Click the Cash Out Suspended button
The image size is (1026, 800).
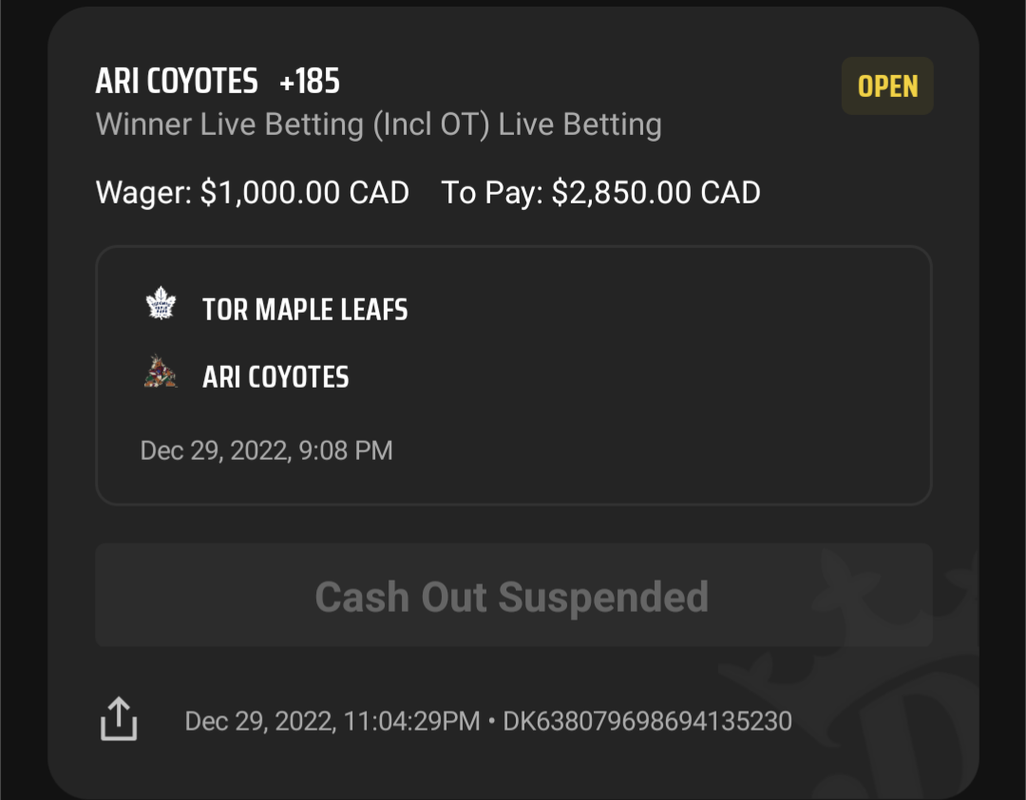[514, 595]
